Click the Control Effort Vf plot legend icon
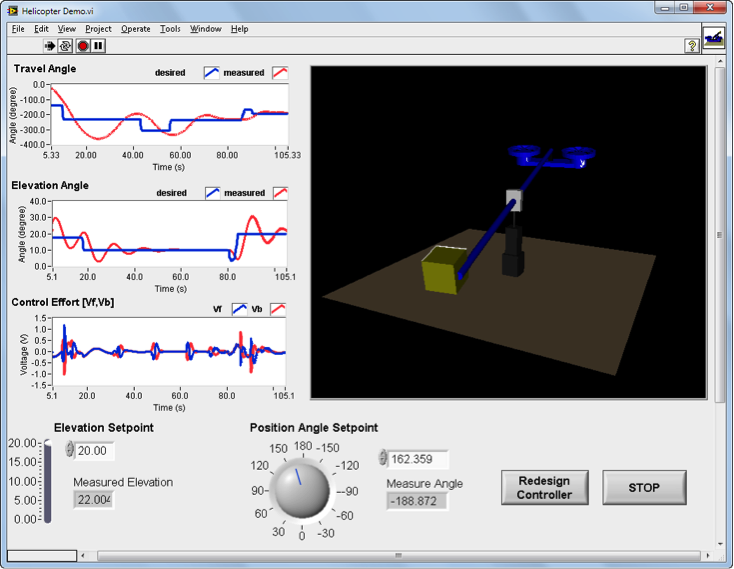Image resolution: width=734 pixels, height=569 pixels. 240,310
